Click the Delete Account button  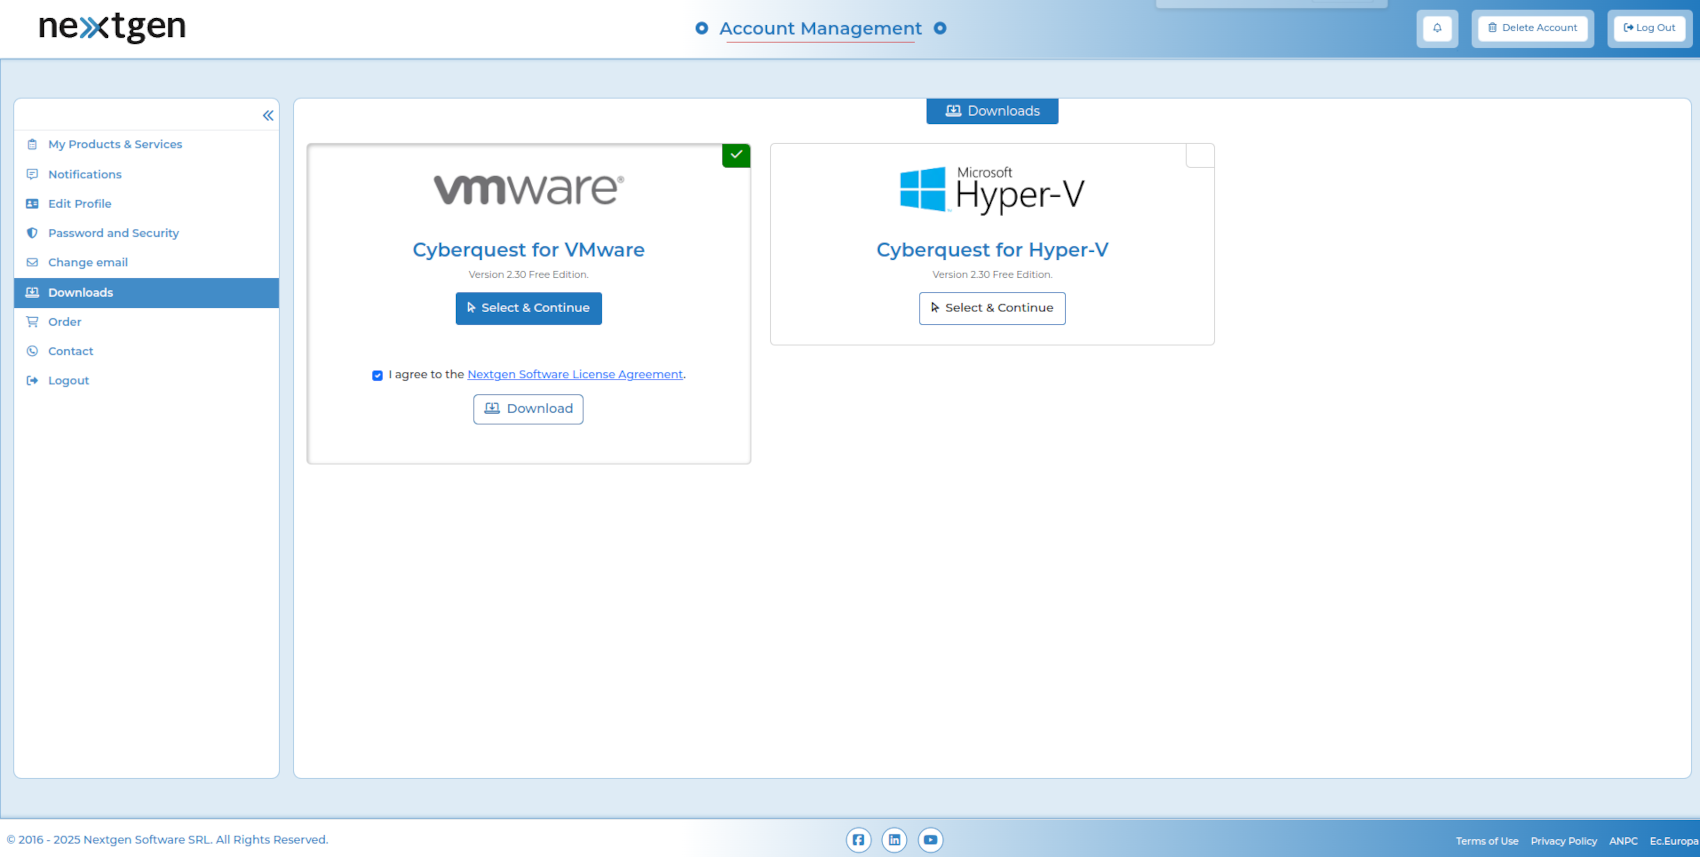tap(1532, 28)
